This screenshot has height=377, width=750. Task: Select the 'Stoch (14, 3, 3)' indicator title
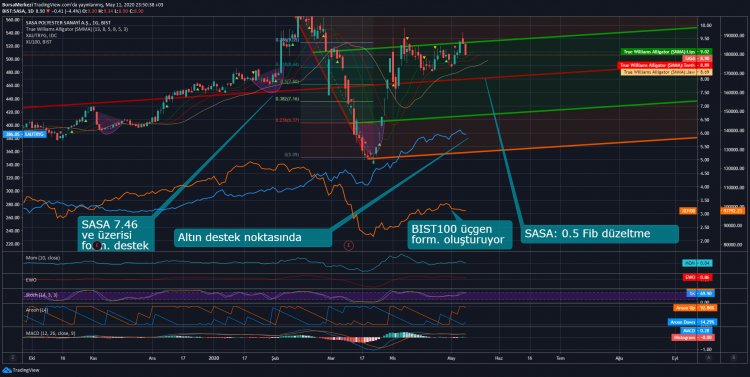(x=41, y=295)
